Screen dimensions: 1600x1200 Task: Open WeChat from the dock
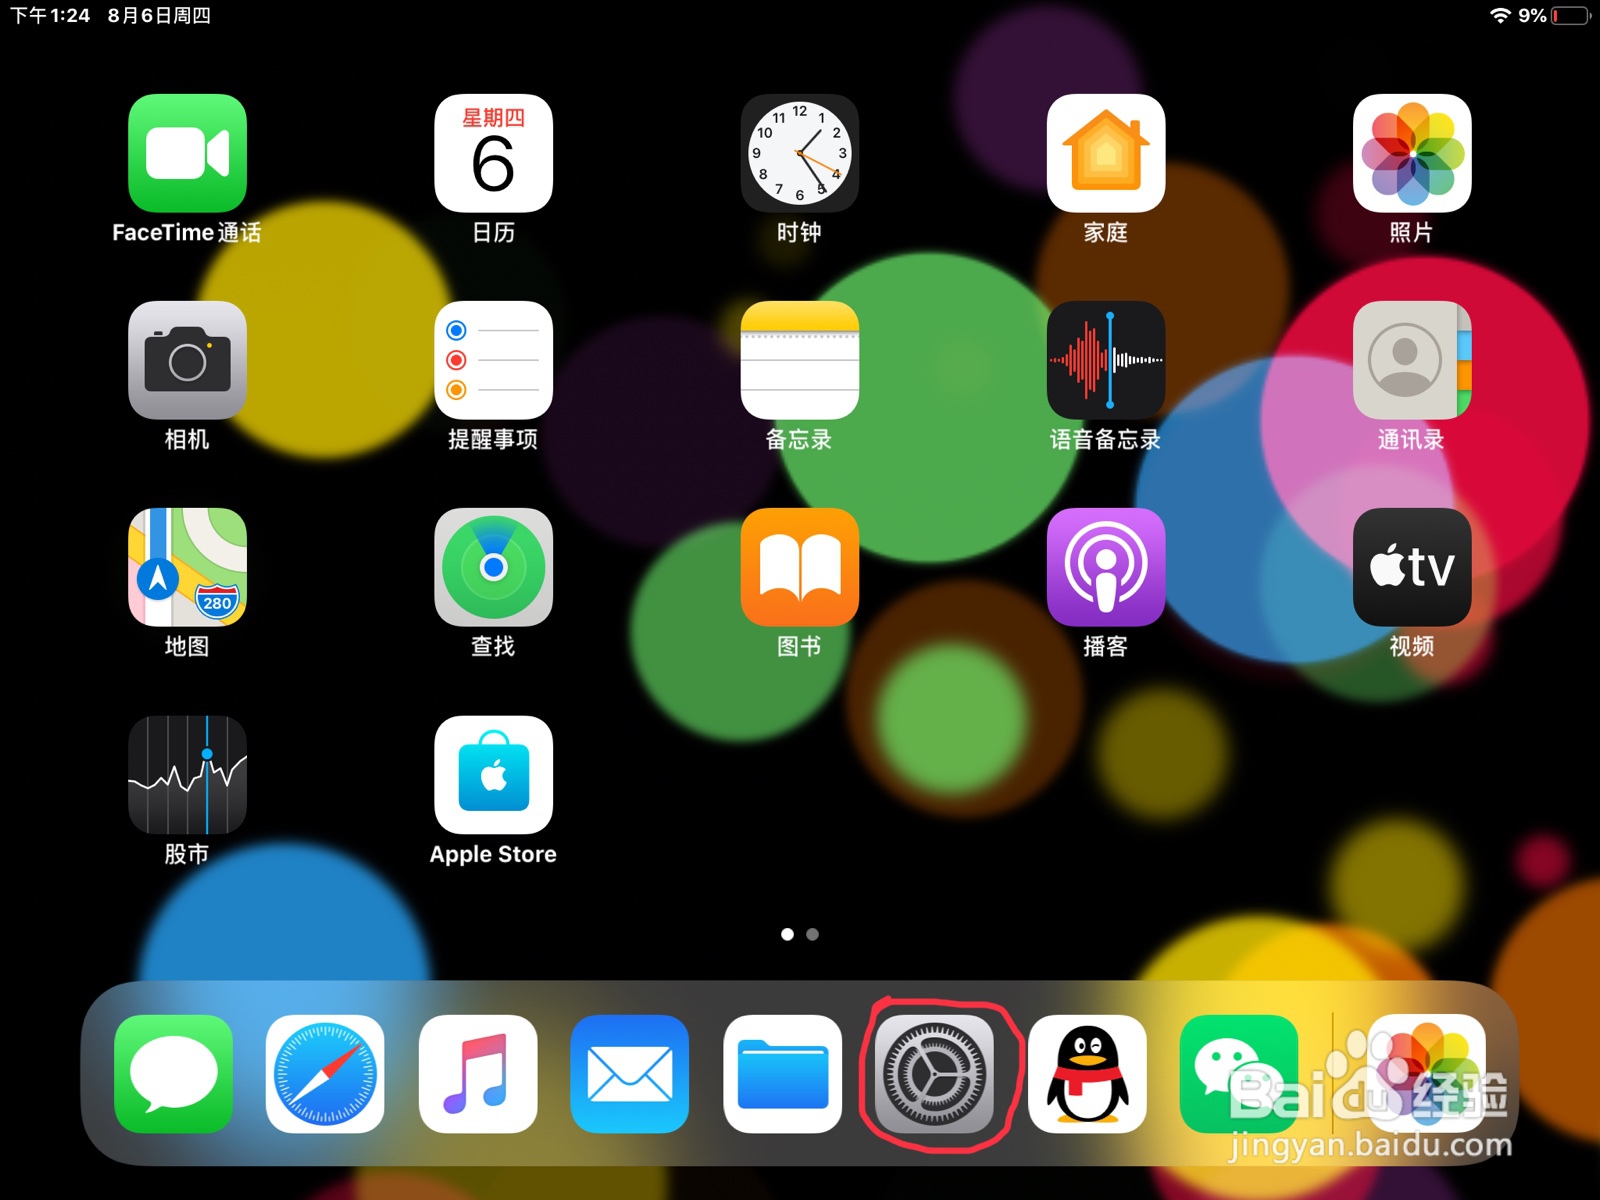pos(1239,1074)
